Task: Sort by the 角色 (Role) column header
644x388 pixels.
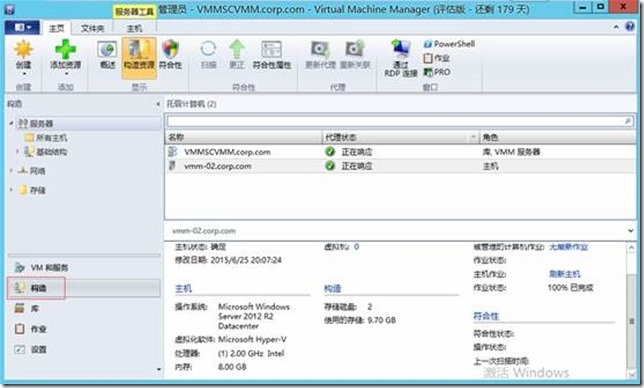Action: pos(558,137)
